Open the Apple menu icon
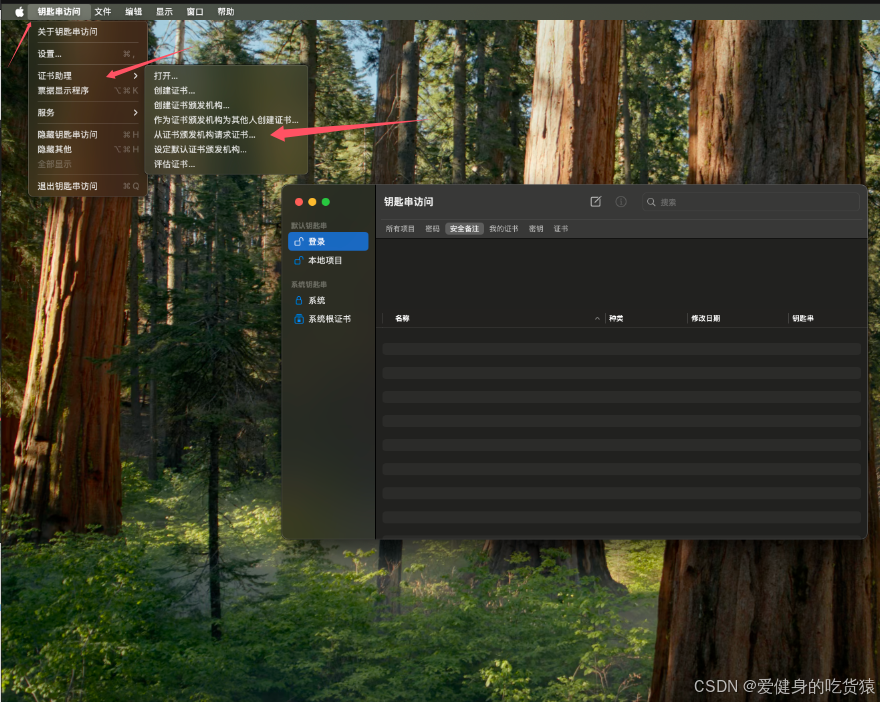Image resolution: width=880 pixels, height=702 pixels. [19, 12]
